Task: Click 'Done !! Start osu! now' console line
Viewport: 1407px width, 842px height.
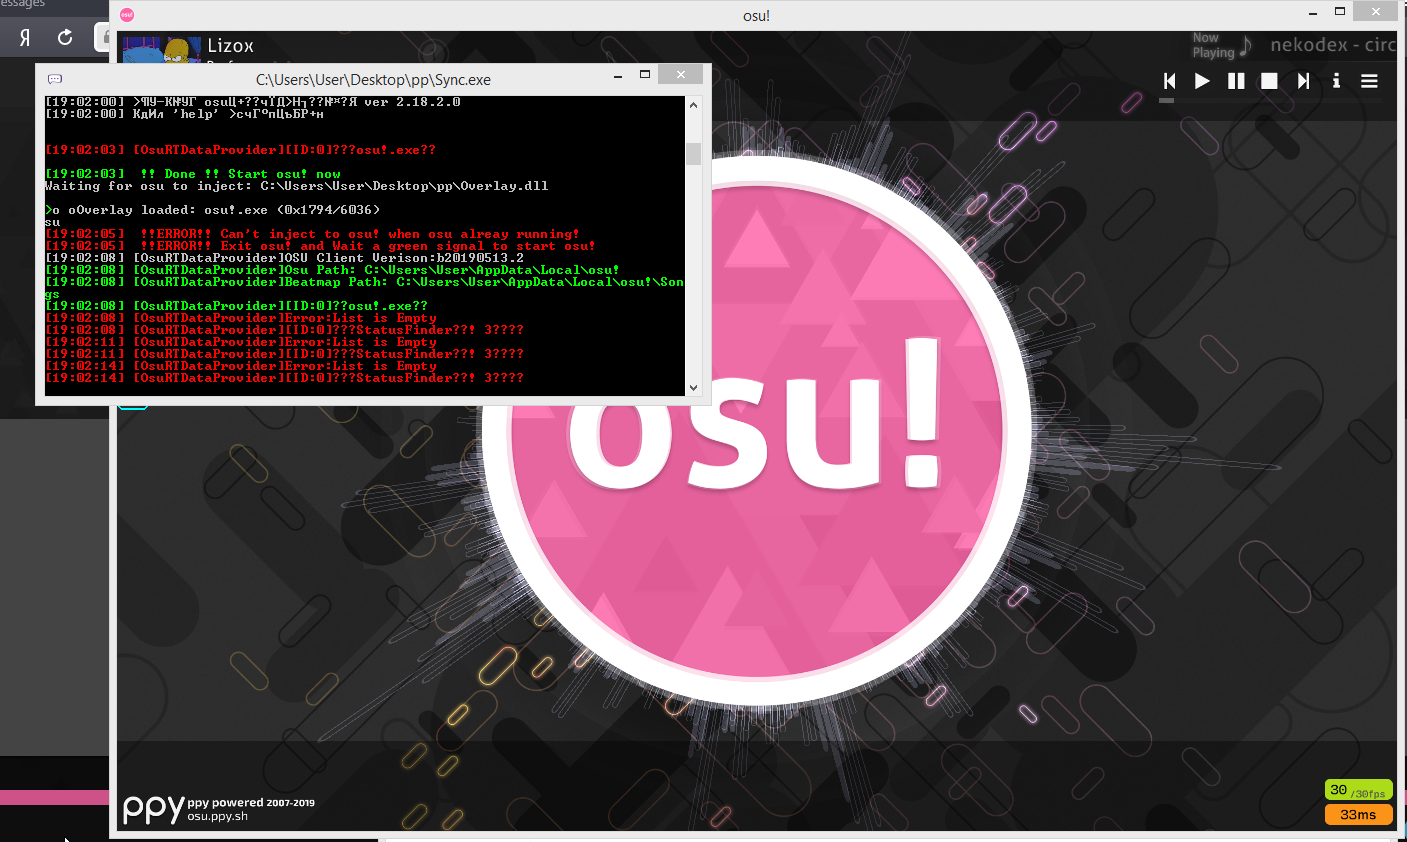Action: click(x=193, y=174)
